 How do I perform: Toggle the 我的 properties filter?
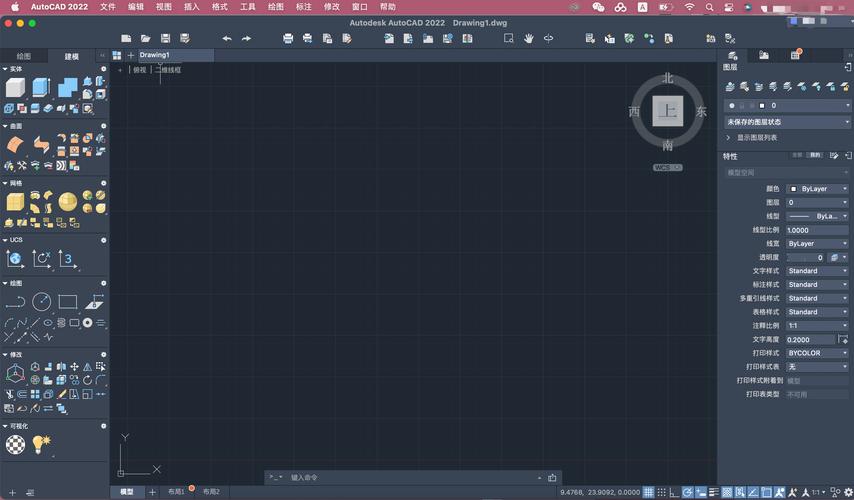[815, 155]
